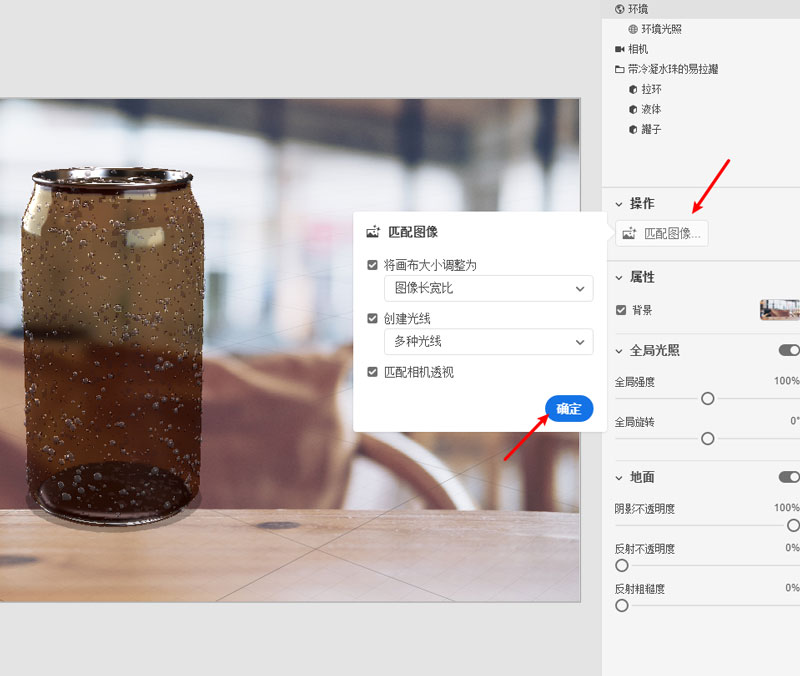
Task: Open the 多种光线 dropdown
Action: (x=488, y=342)
